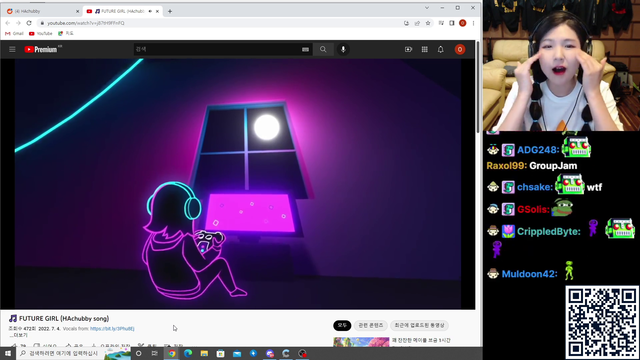Image resolution: width=640 pixels, height=360 pixels.
Task: Expand description with 더보기
Action: point(18,335)
